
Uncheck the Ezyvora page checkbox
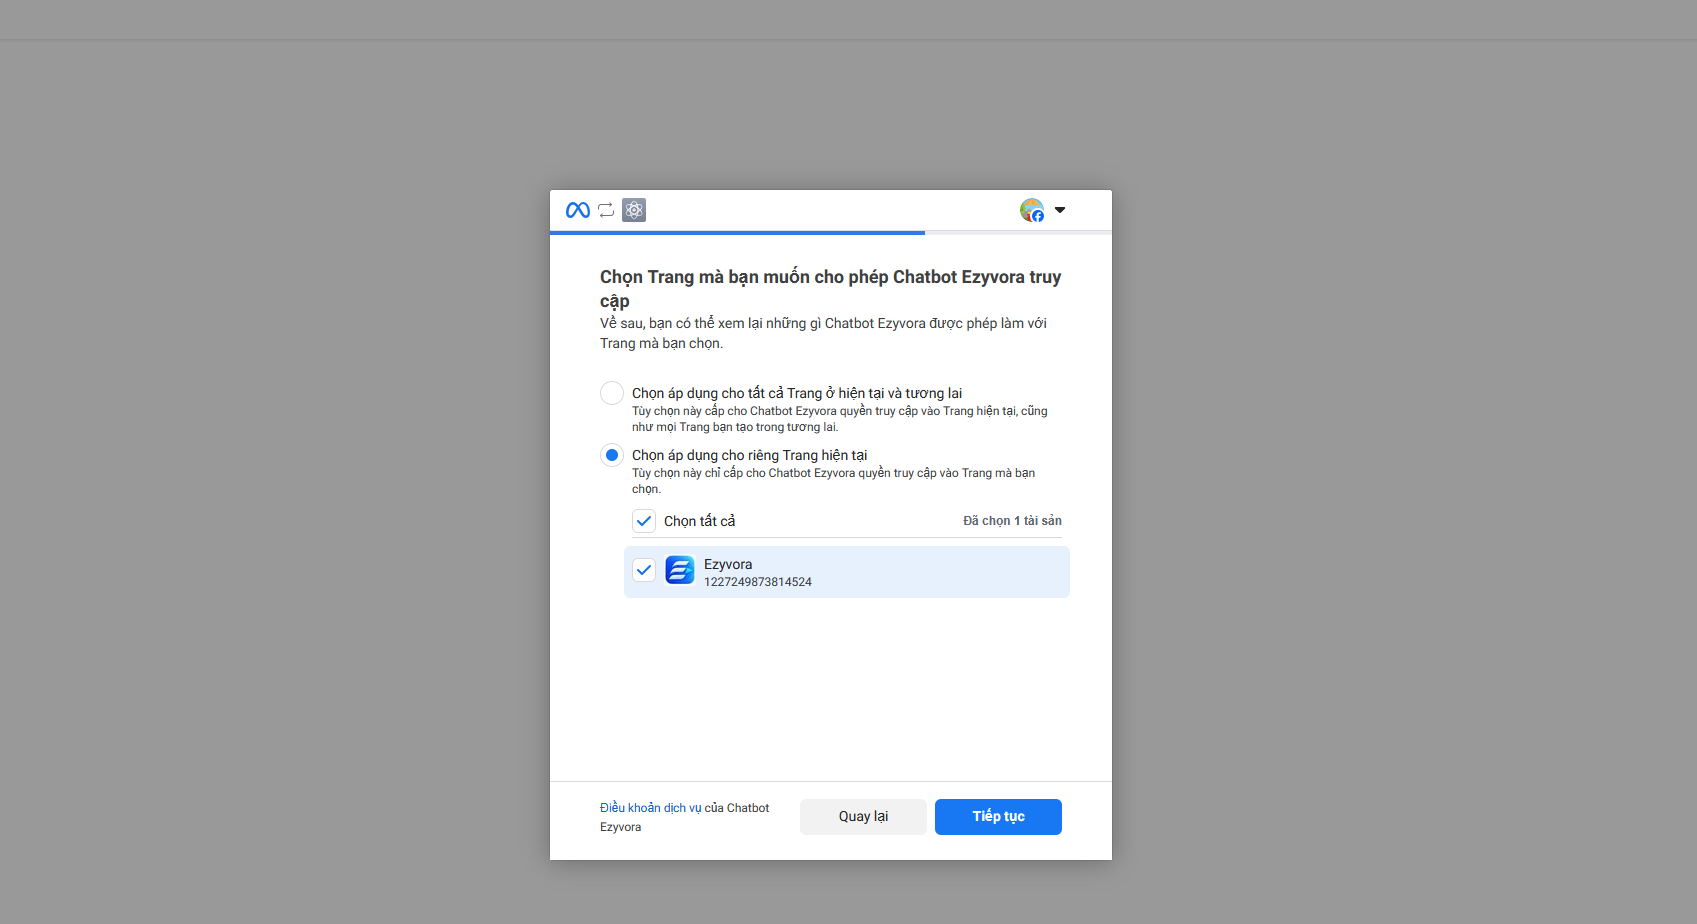pos(644,570)
